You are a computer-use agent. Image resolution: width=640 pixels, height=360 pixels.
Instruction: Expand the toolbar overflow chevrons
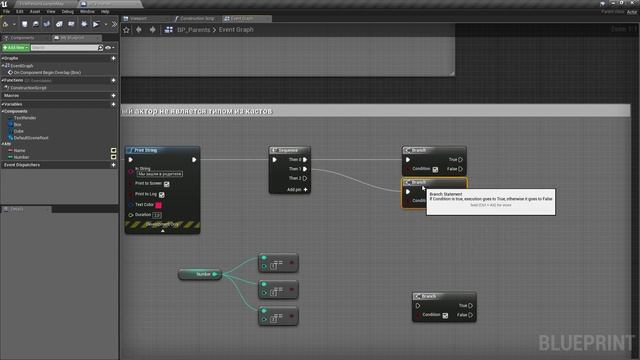(114, 24)
